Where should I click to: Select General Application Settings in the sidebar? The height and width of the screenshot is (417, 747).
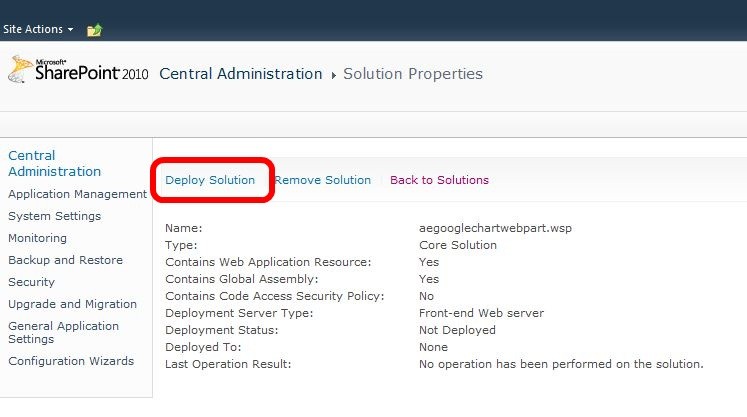click(63, 332)
